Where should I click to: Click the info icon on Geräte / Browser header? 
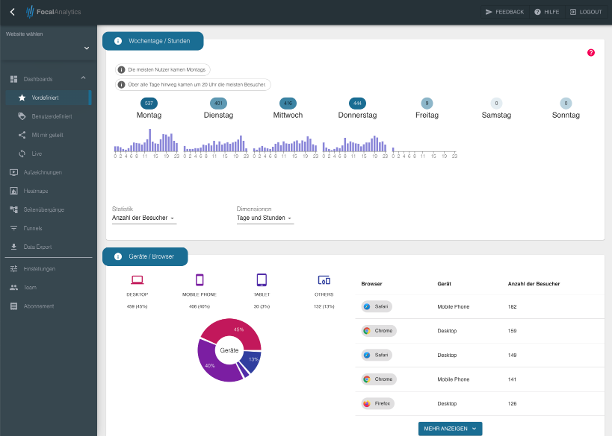[x=118, y=257]
